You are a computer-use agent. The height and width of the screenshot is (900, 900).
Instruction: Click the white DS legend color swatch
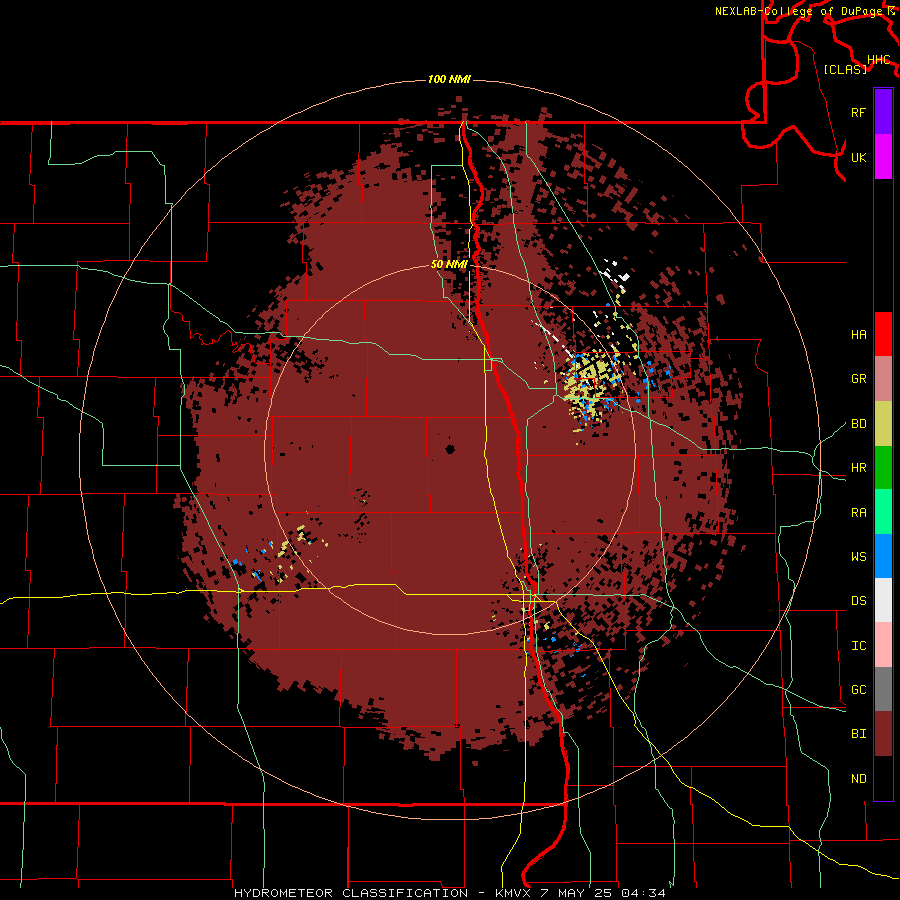883,600
